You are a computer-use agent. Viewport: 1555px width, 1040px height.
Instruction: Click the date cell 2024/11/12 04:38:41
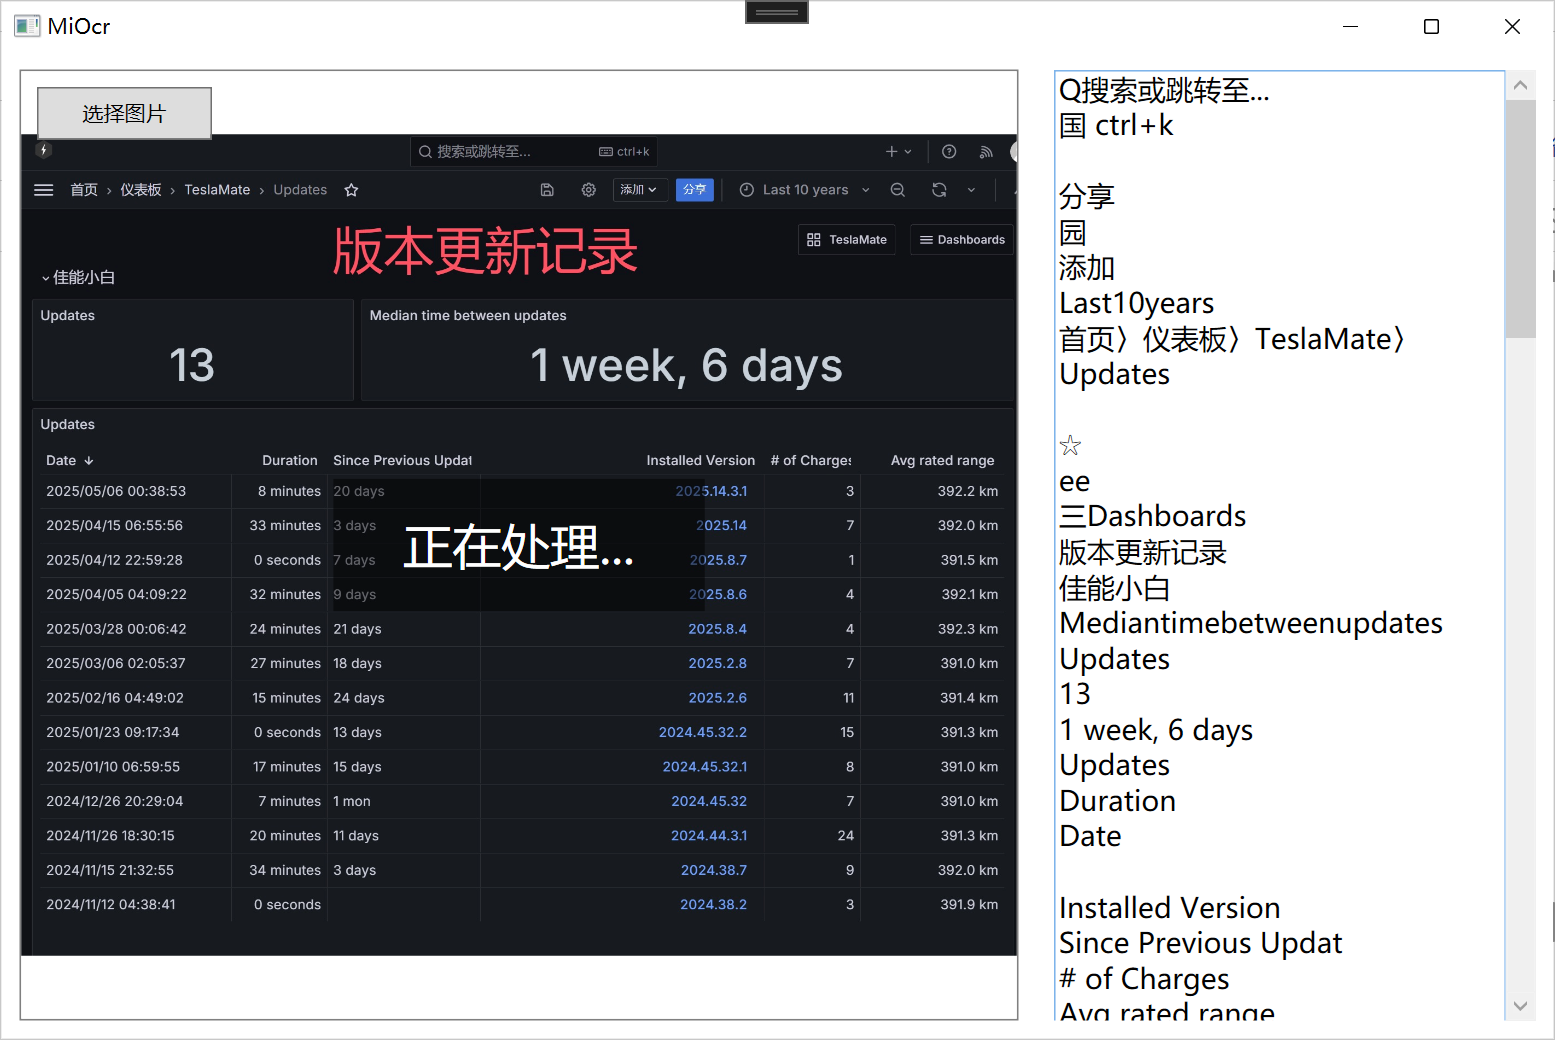click(x=111, y=905)
